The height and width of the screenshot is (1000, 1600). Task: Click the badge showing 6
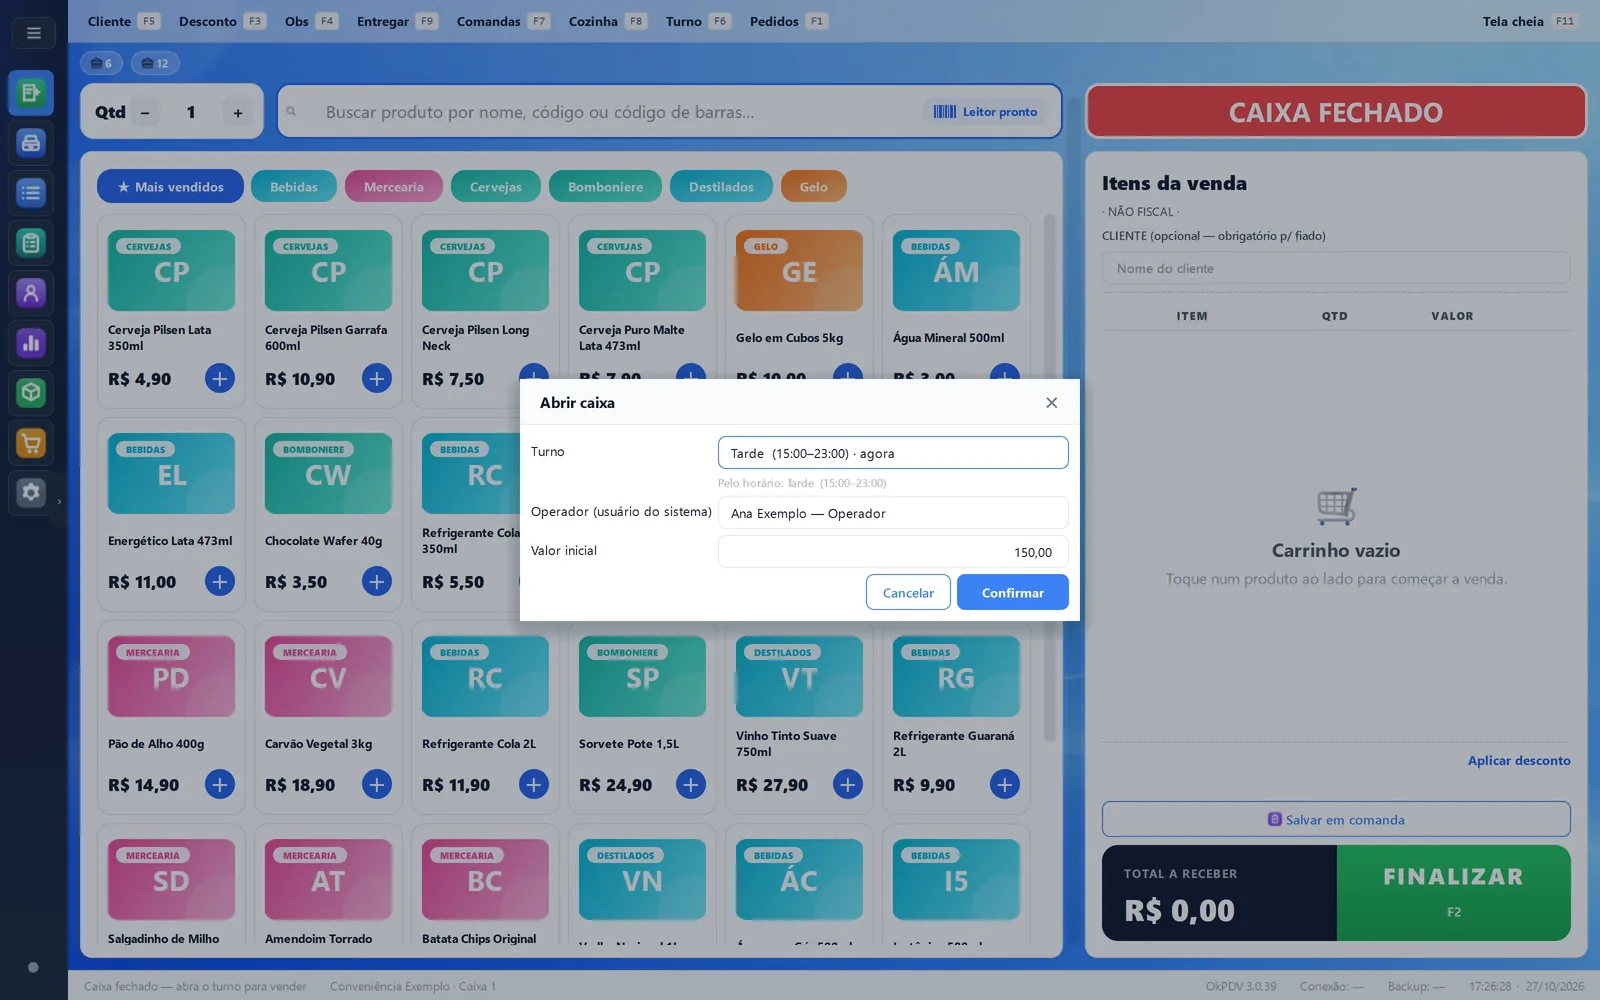point(101,63)
